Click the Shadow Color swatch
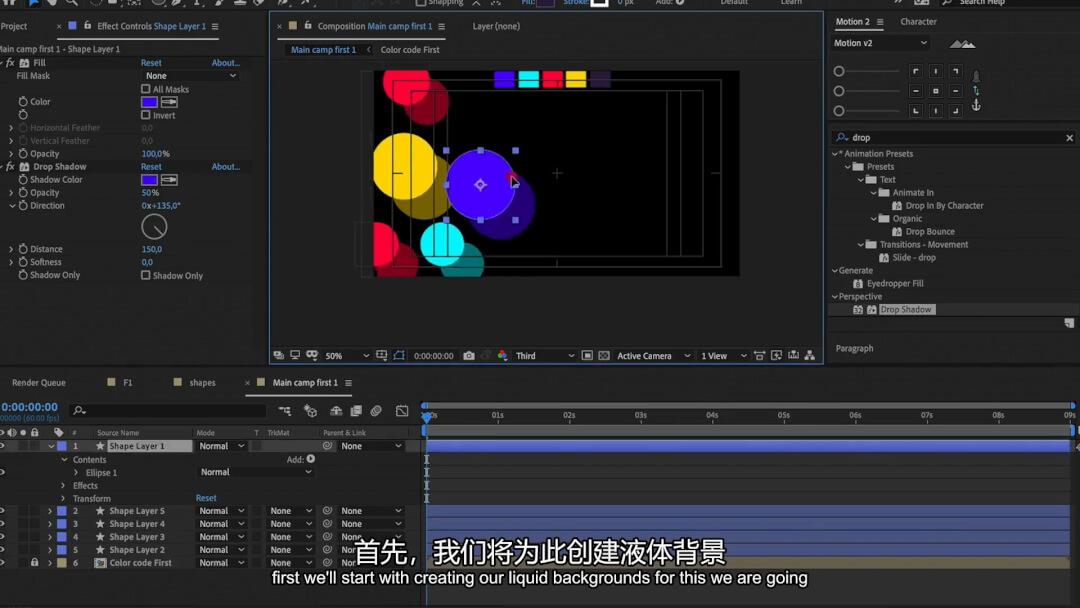The width and height of the screenshot is (1080, 608). [x=149, y=180]
